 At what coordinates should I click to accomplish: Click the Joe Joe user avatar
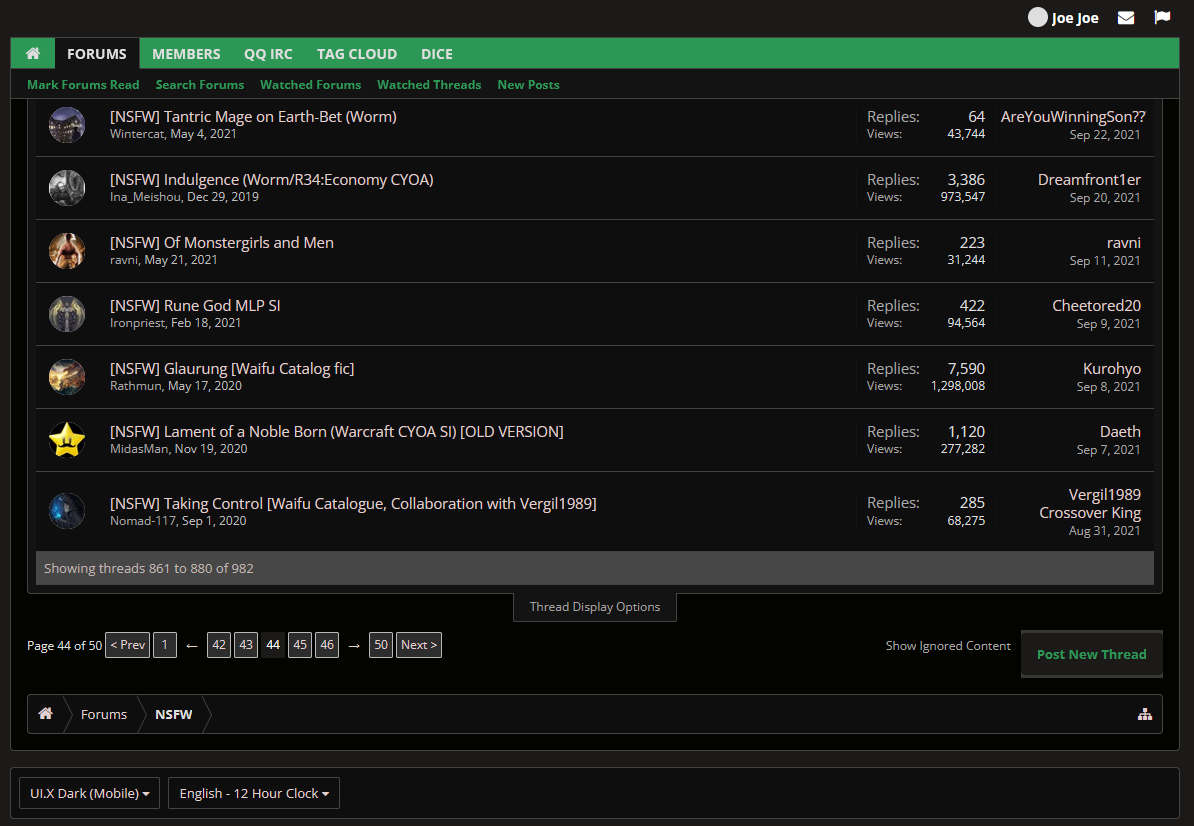(x=1038, y=18)
